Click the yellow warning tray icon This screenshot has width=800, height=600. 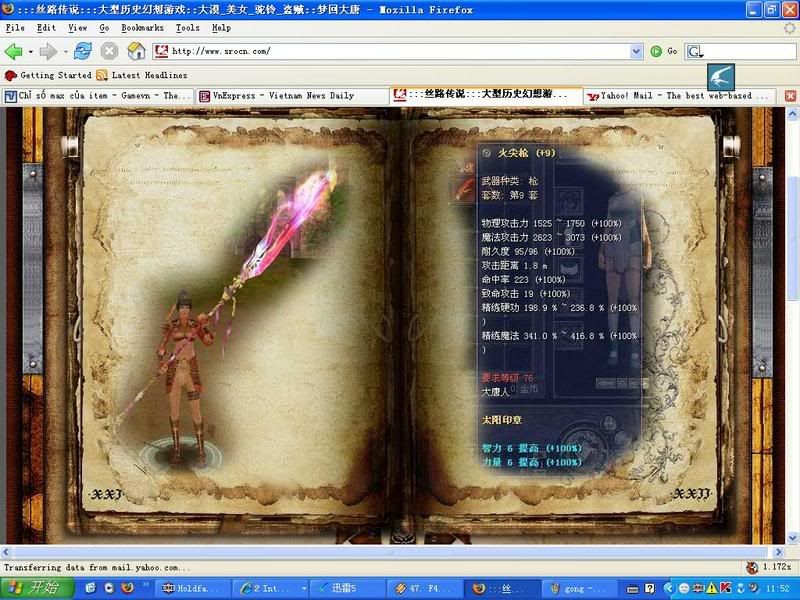pos(712,589)
